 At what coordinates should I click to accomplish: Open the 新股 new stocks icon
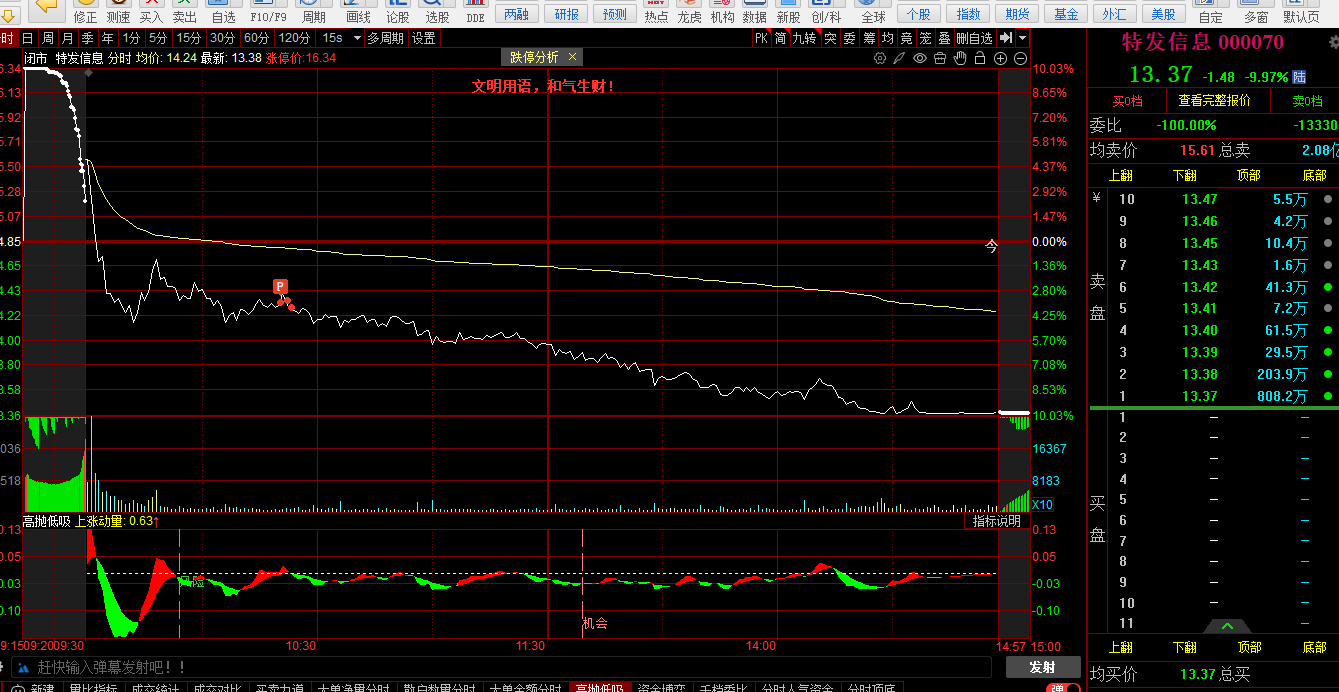tap(788, 12)
